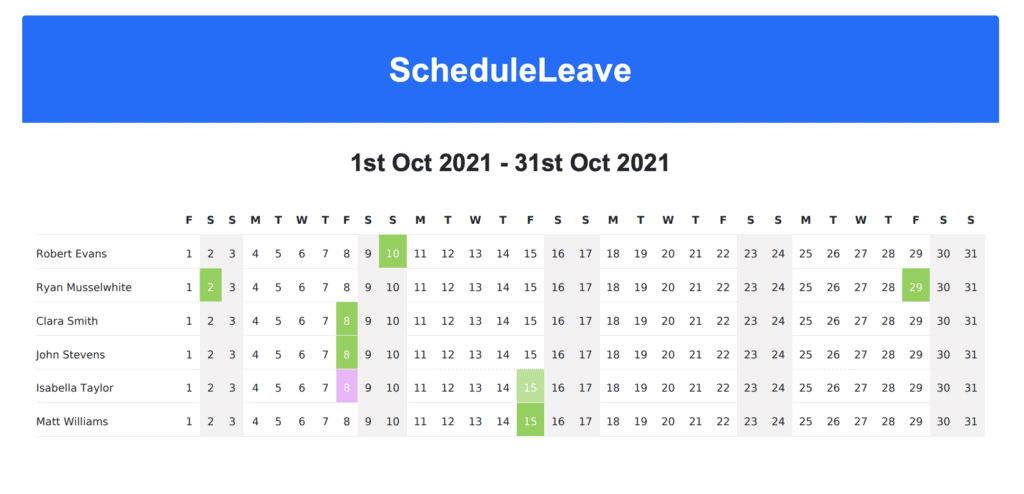Click day 31 in Robert Evans' row
The height and width of the screenshot is (494, 1024).
[970, 254]
